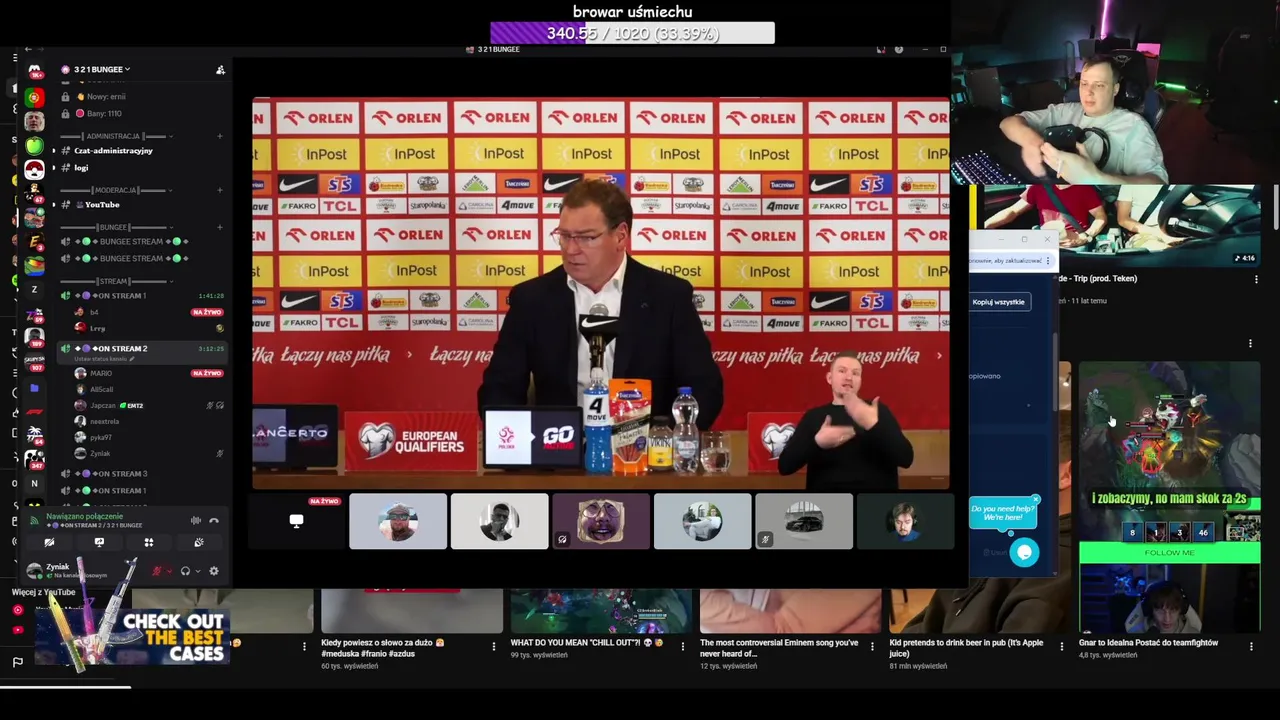This screenshot has width=1280, height=720.
Task: Open Discord user settings gear
Action: click(x=213, y=571)
